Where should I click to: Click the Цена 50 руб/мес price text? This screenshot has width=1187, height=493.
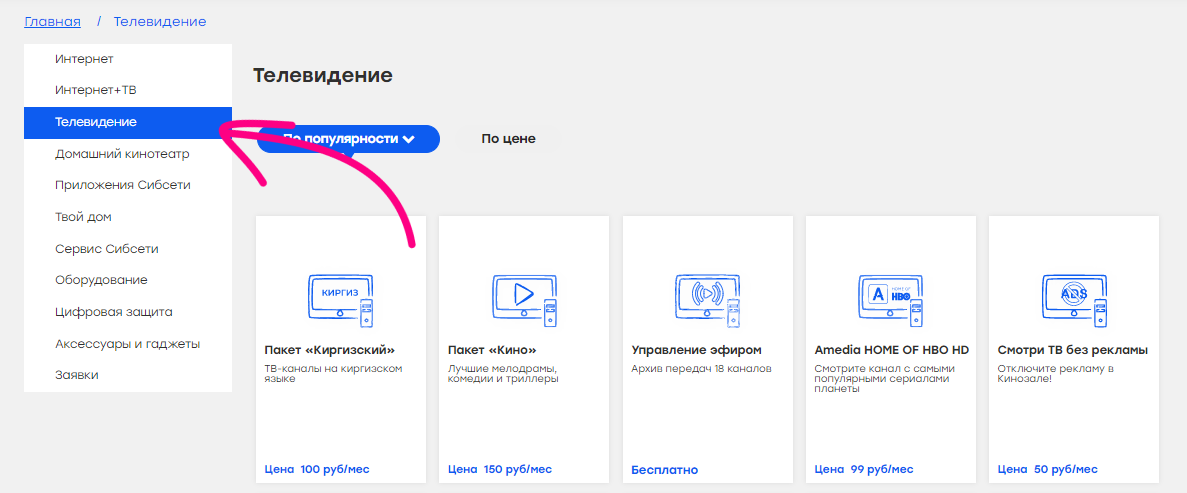[x=1048, y=470]
